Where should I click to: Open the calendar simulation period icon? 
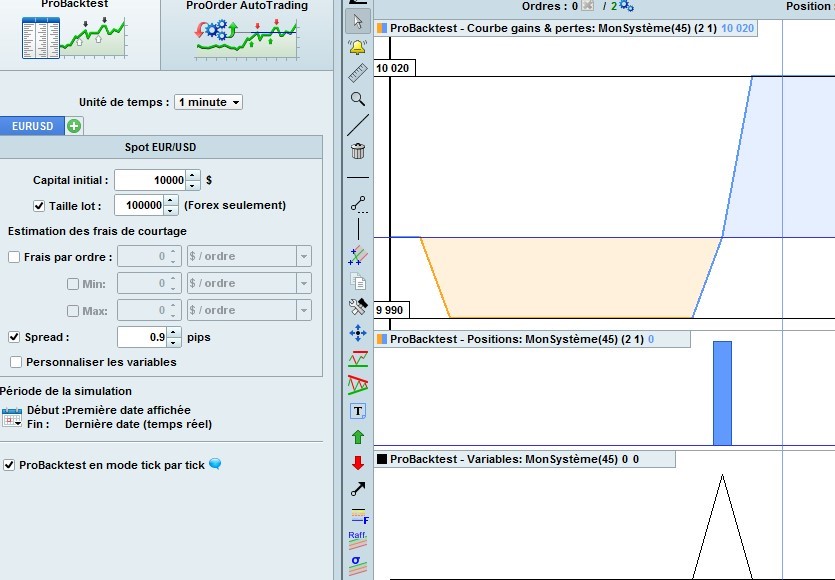click(12, 417)
